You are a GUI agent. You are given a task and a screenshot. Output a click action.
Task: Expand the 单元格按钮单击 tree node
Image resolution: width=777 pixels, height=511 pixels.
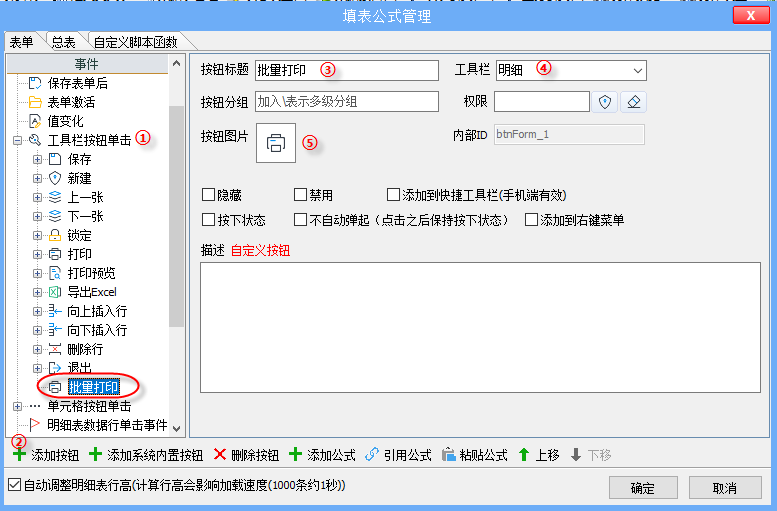click(x=17, y=406)
